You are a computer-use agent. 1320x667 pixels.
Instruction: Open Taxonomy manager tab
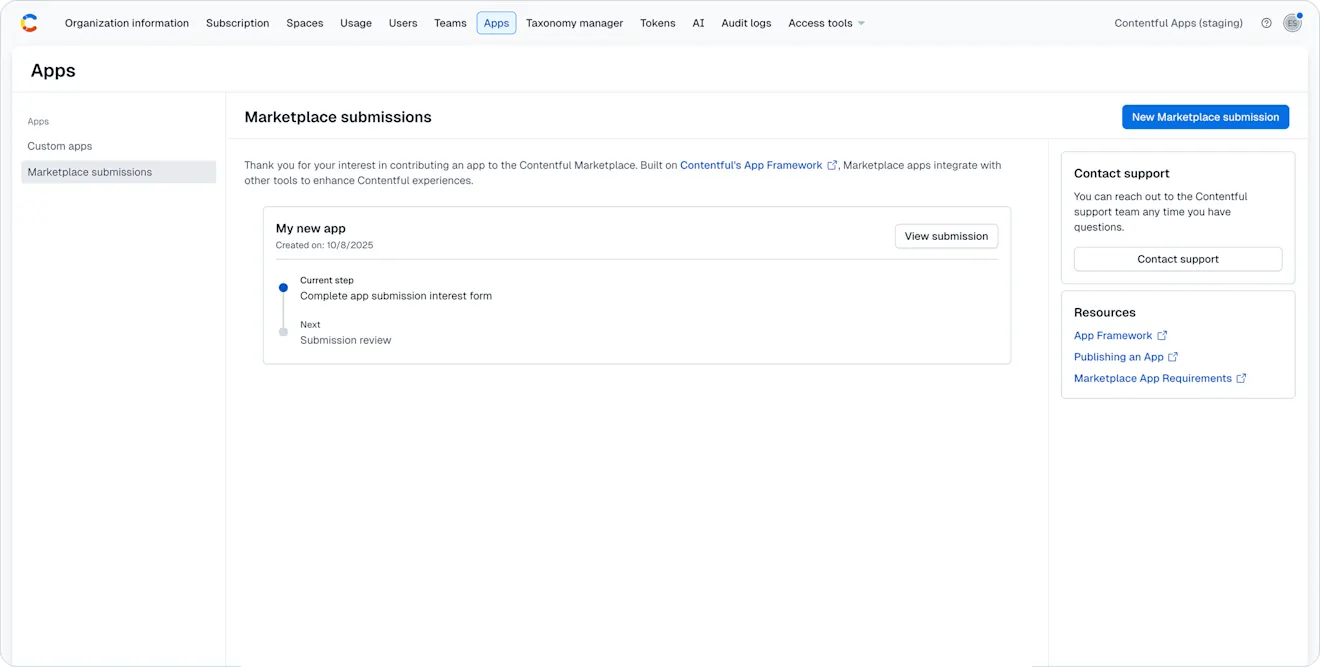click(x=574, y=23)
